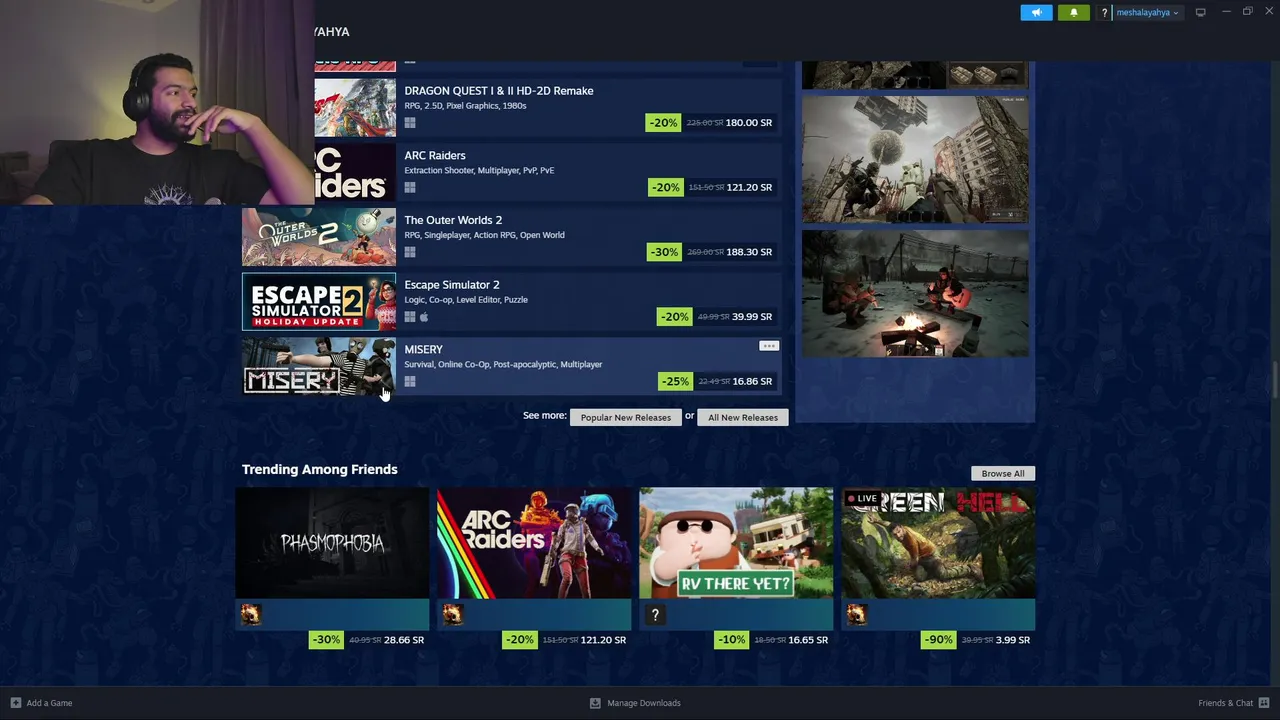Click Windows platform icon under ARC Raiders

coord(410,188)
